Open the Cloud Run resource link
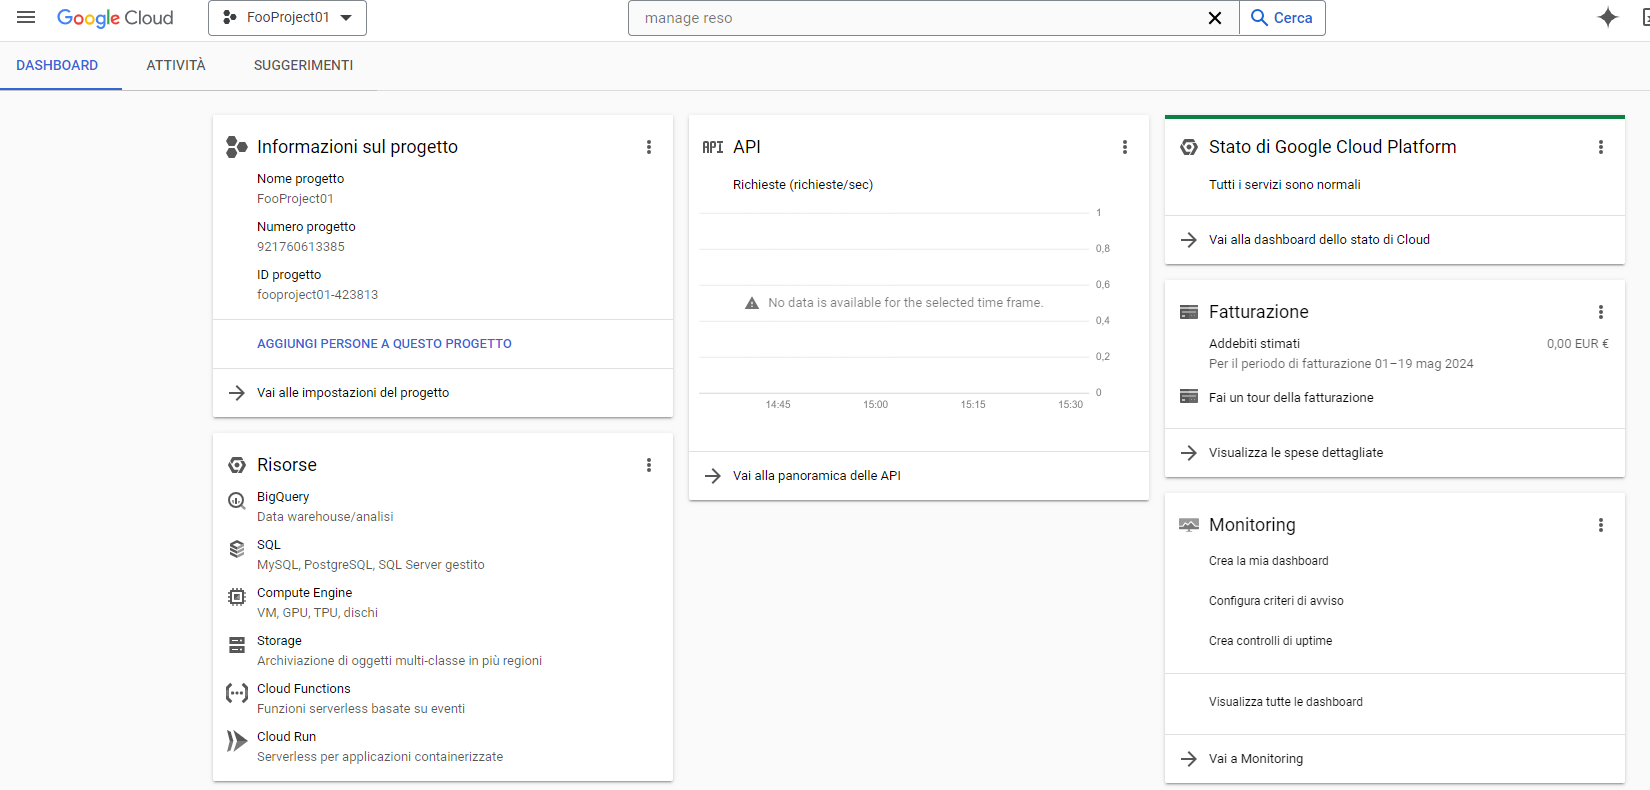This screenshot has width=1650, height=790. click(286, 737)
